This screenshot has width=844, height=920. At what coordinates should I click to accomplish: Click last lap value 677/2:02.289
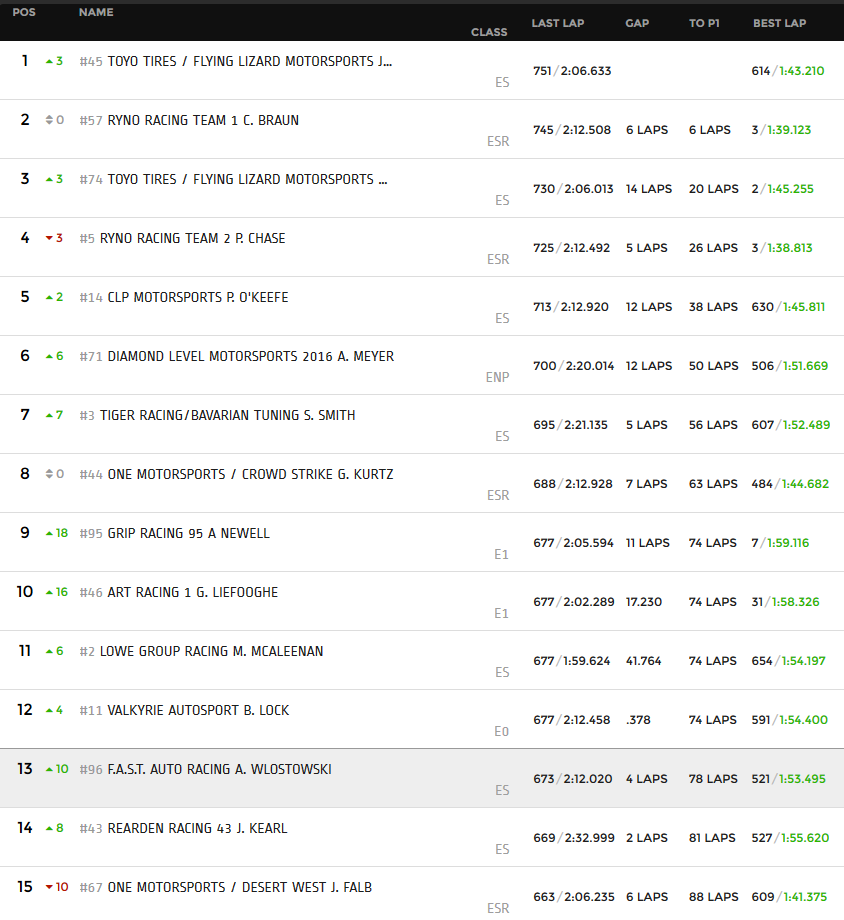(x=574, y=602)
